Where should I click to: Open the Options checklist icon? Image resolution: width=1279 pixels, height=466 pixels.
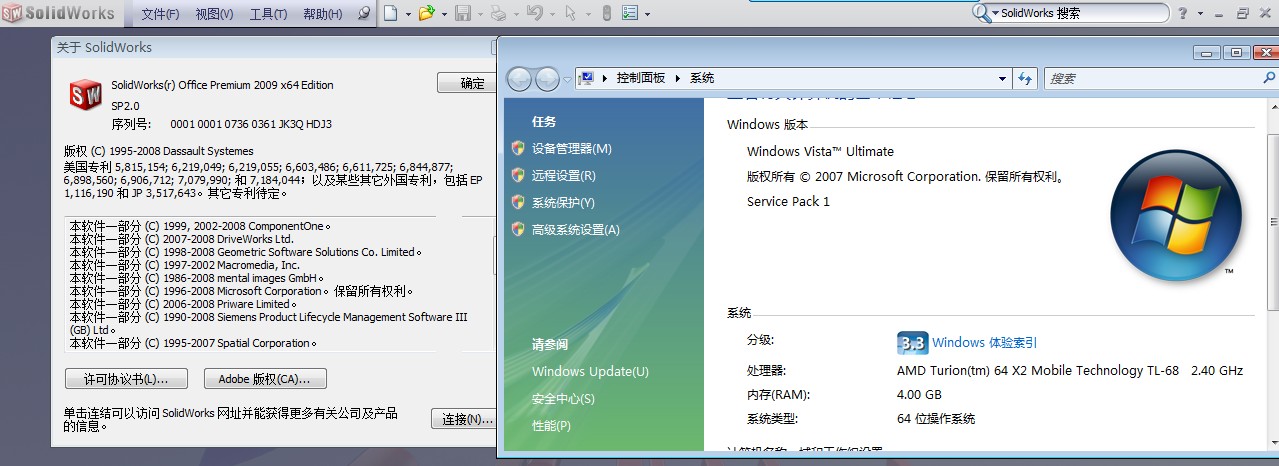(x=631, y=14)
